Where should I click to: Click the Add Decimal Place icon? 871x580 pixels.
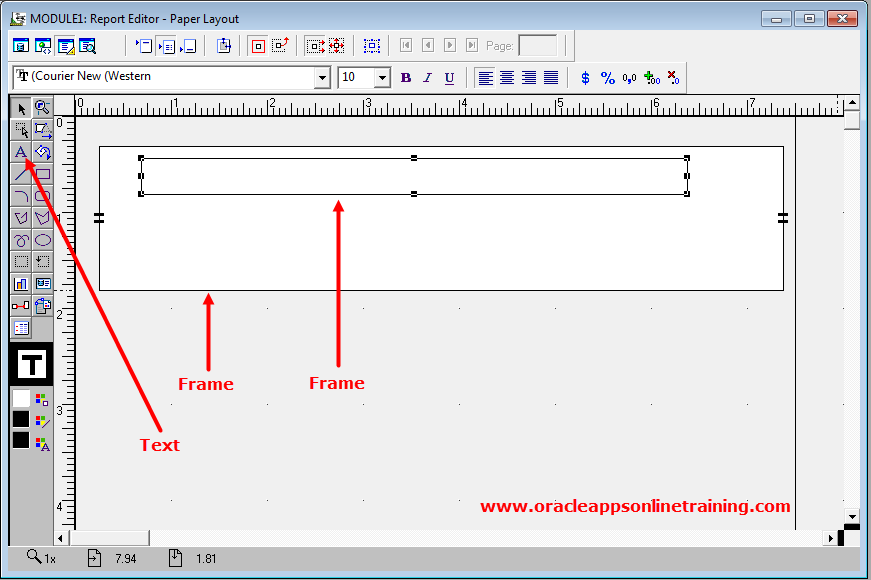click(651, 78)
